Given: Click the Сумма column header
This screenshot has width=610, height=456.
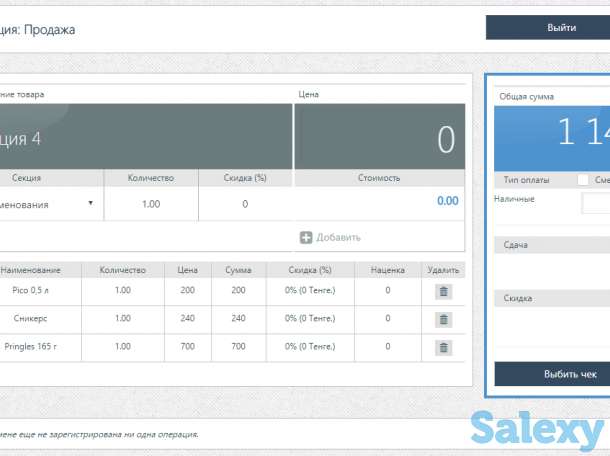Looking at the screenshot, I should coord(238,270).
